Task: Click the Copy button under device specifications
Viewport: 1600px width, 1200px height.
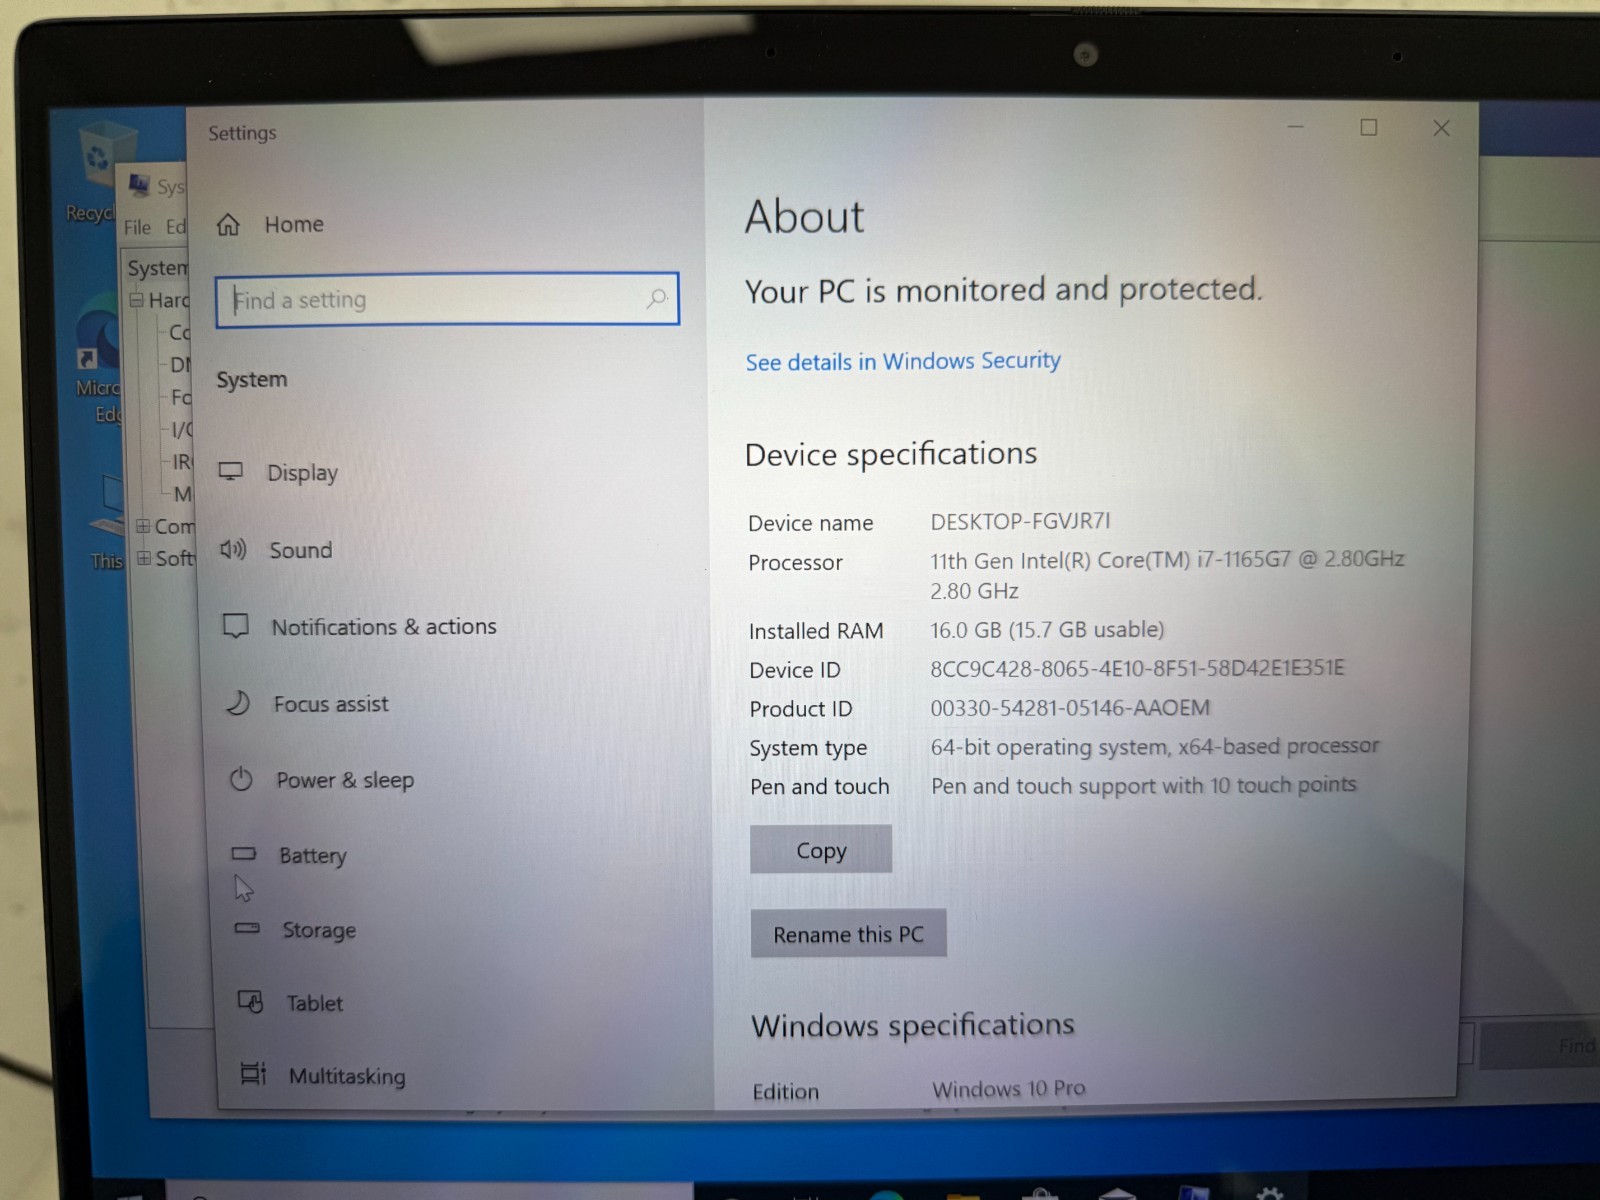Action: tap(821, 850)
